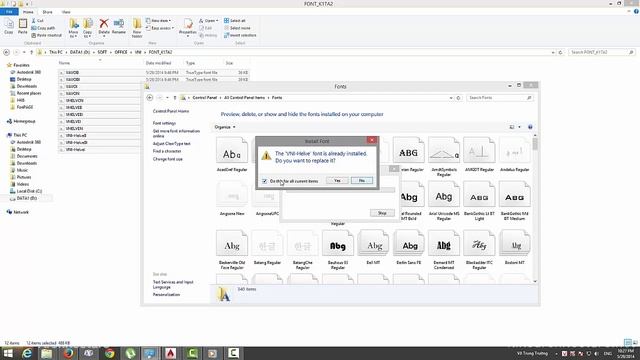The height and width of the screenshot is (360, 640).
Task: Click Explorer's back navigation arrow
Action: tap(7, 52)
